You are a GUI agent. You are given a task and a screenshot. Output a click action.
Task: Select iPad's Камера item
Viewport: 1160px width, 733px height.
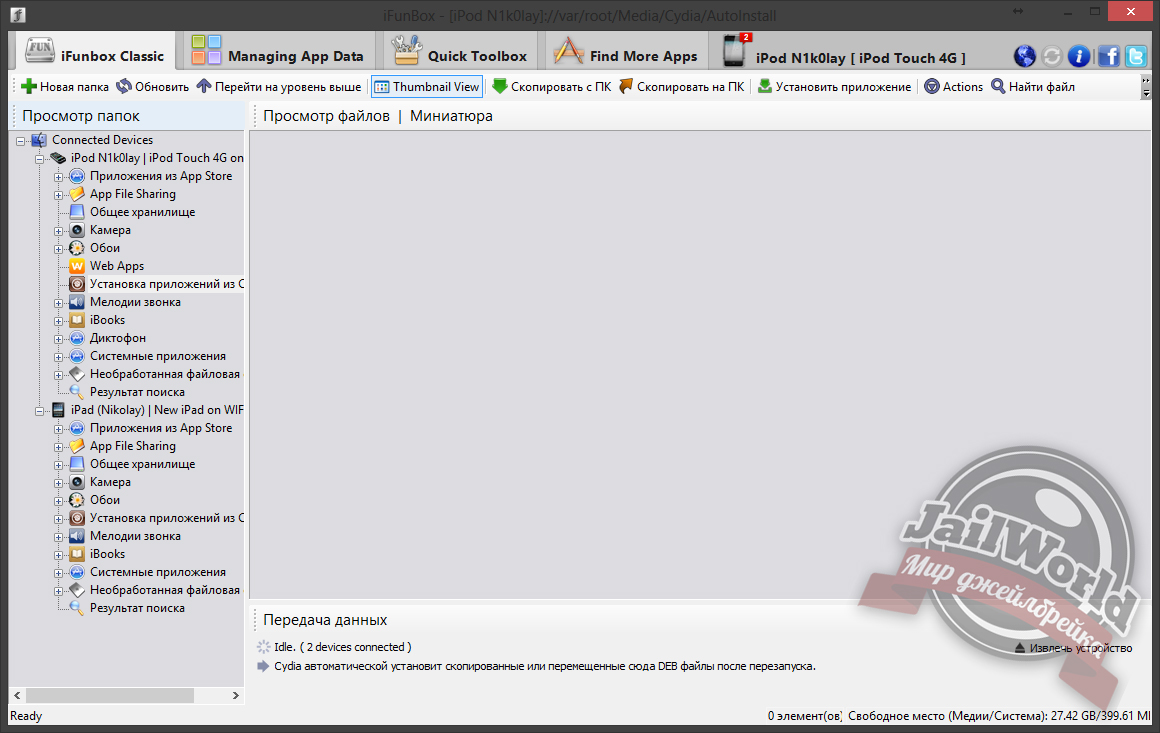pos(110,482)
